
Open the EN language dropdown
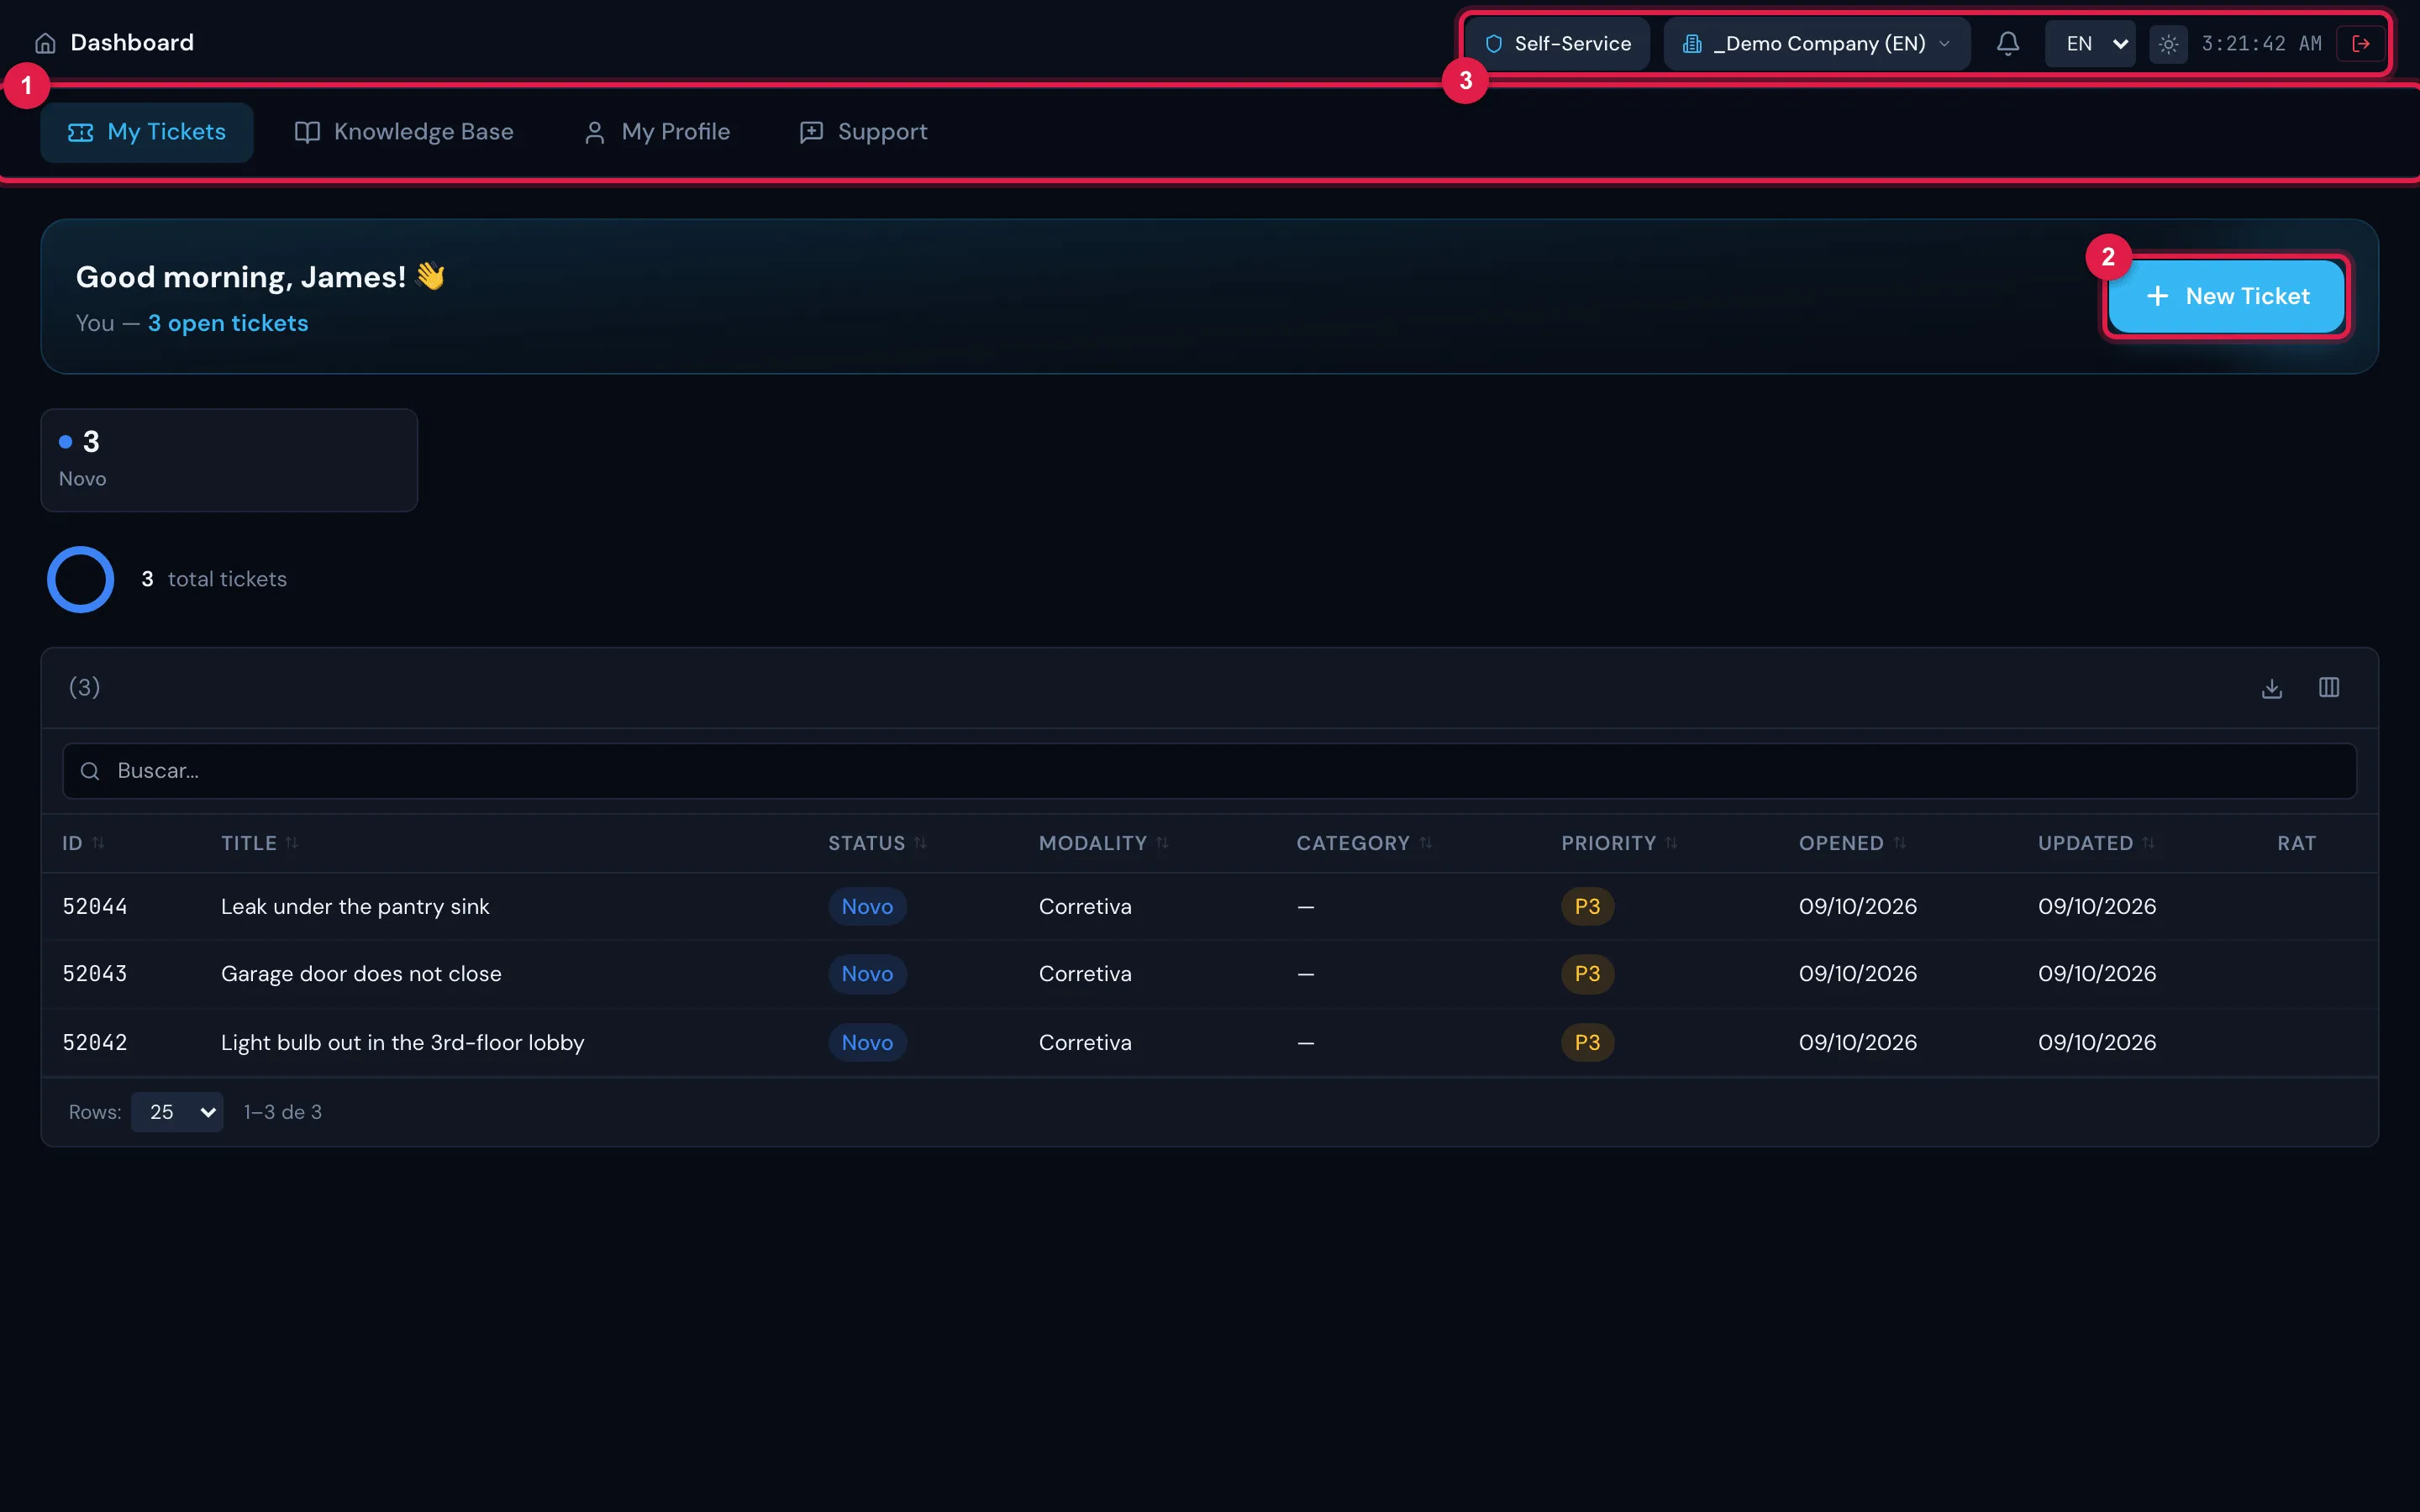2090,44
